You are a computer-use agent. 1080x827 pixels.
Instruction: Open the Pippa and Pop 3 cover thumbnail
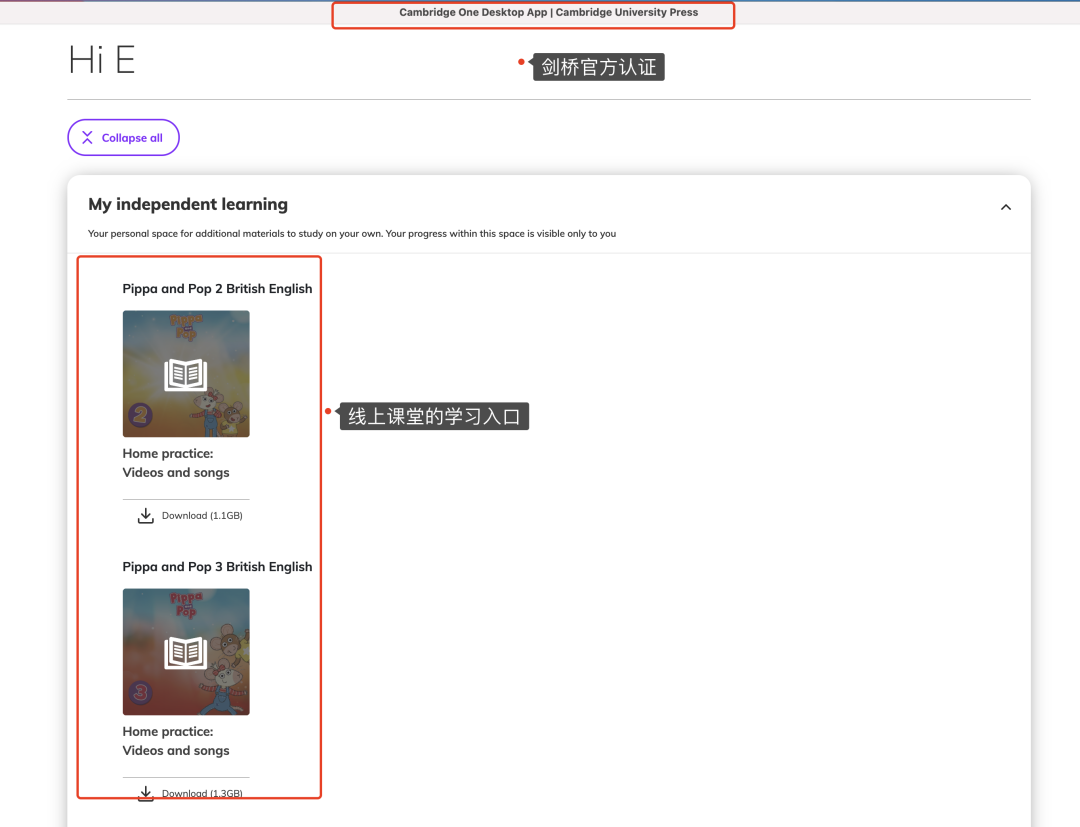186,652
